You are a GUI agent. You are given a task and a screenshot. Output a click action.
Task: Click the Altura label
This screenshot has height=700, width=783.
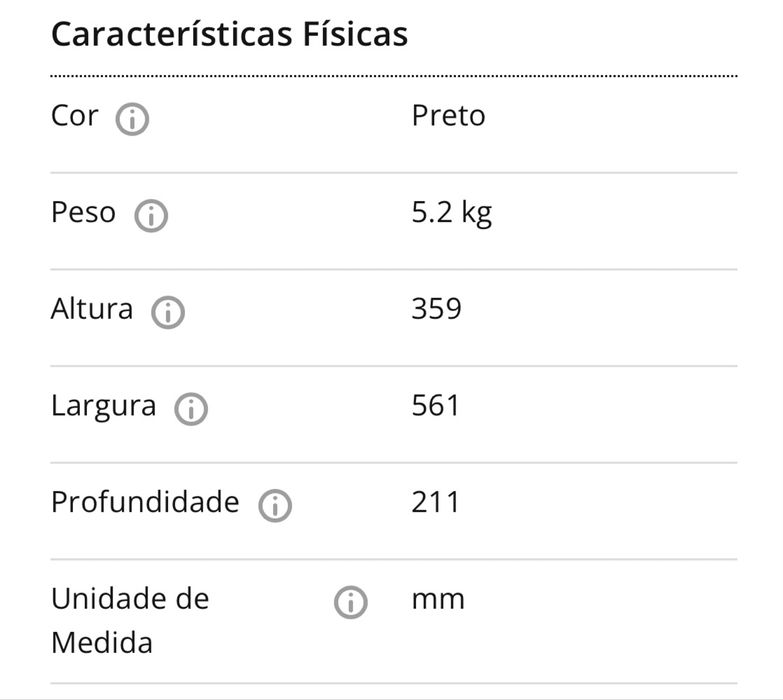point(92,309)
